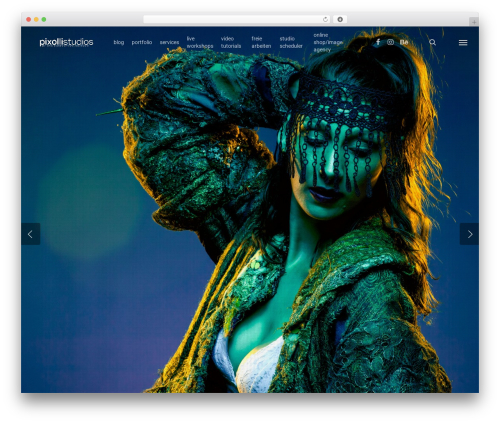Open the hamburger menu icon
Viewport: 500px width, 423px height.
tap(463, 43)
